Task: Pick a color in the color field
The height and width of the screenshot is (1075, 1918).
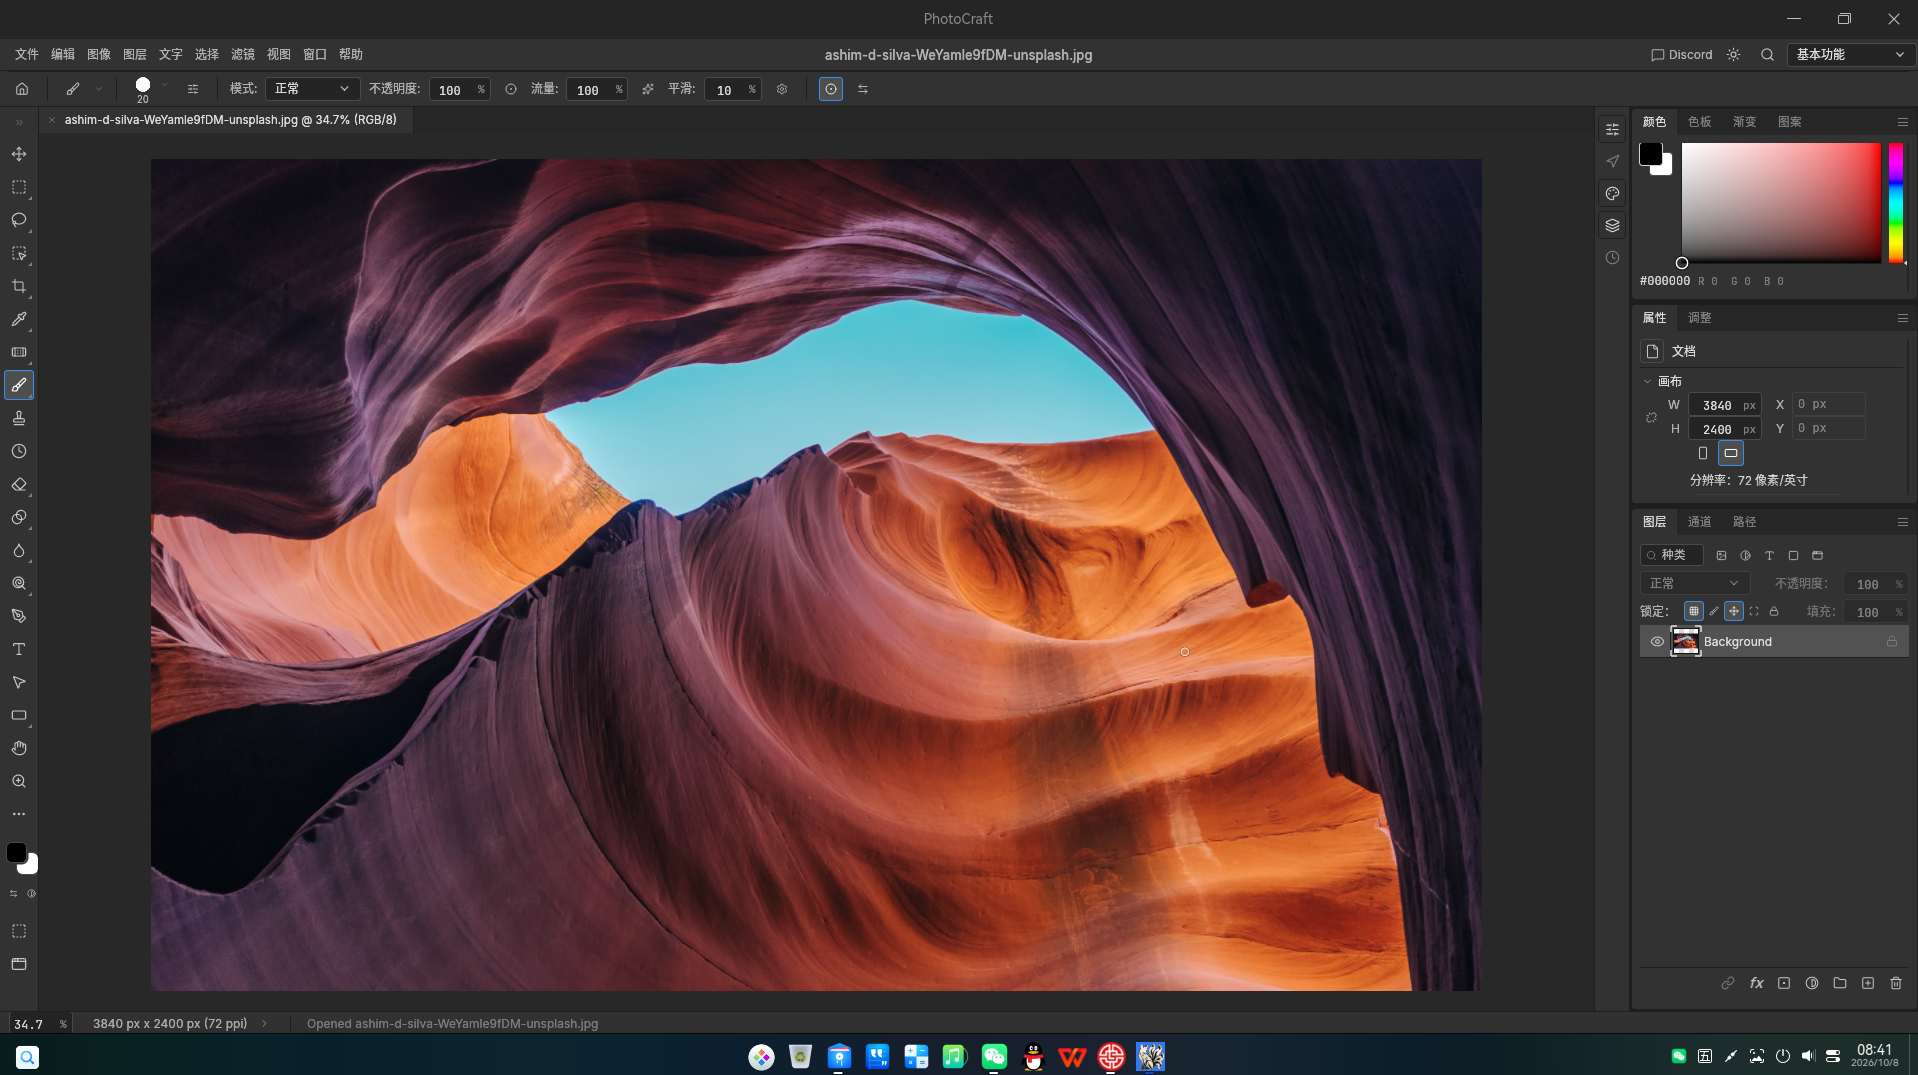Action: click(x=1781, y=203)
